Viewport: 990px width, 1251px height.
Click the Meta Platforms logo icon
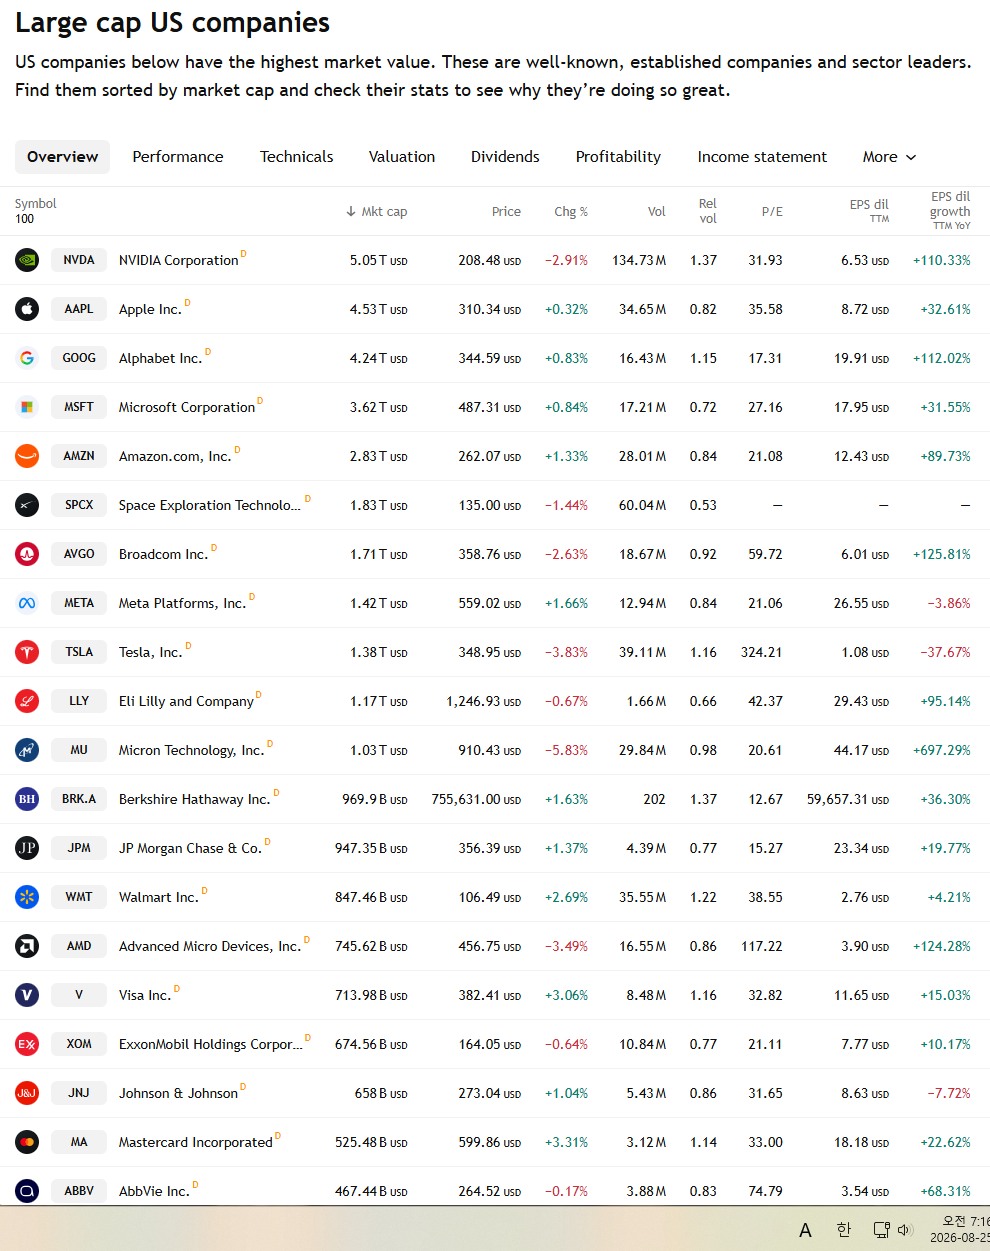point(27,603)
